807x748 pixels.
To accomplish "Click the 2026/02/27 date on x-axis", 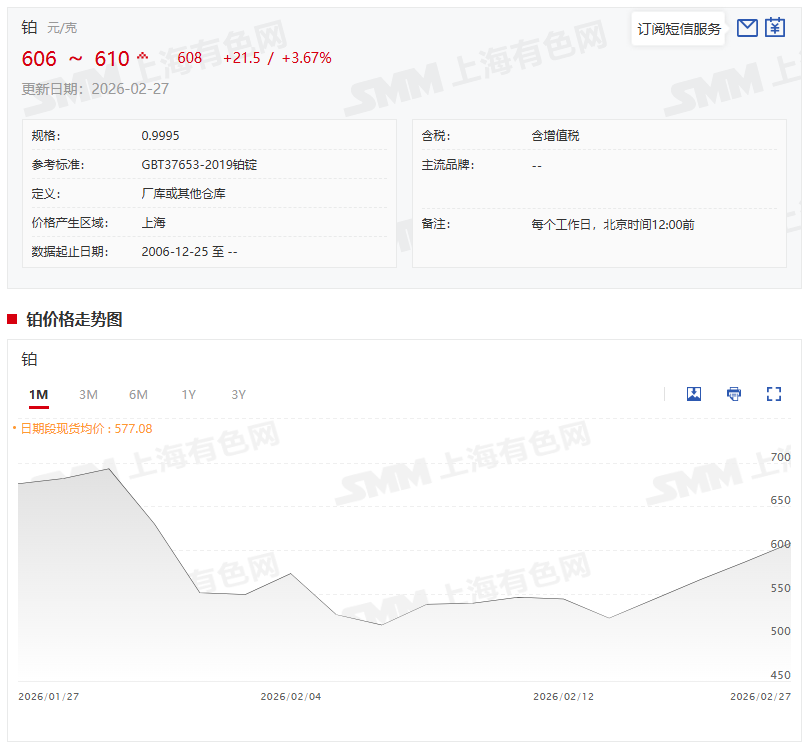I will pyautogui.click(x=760, y=696).
